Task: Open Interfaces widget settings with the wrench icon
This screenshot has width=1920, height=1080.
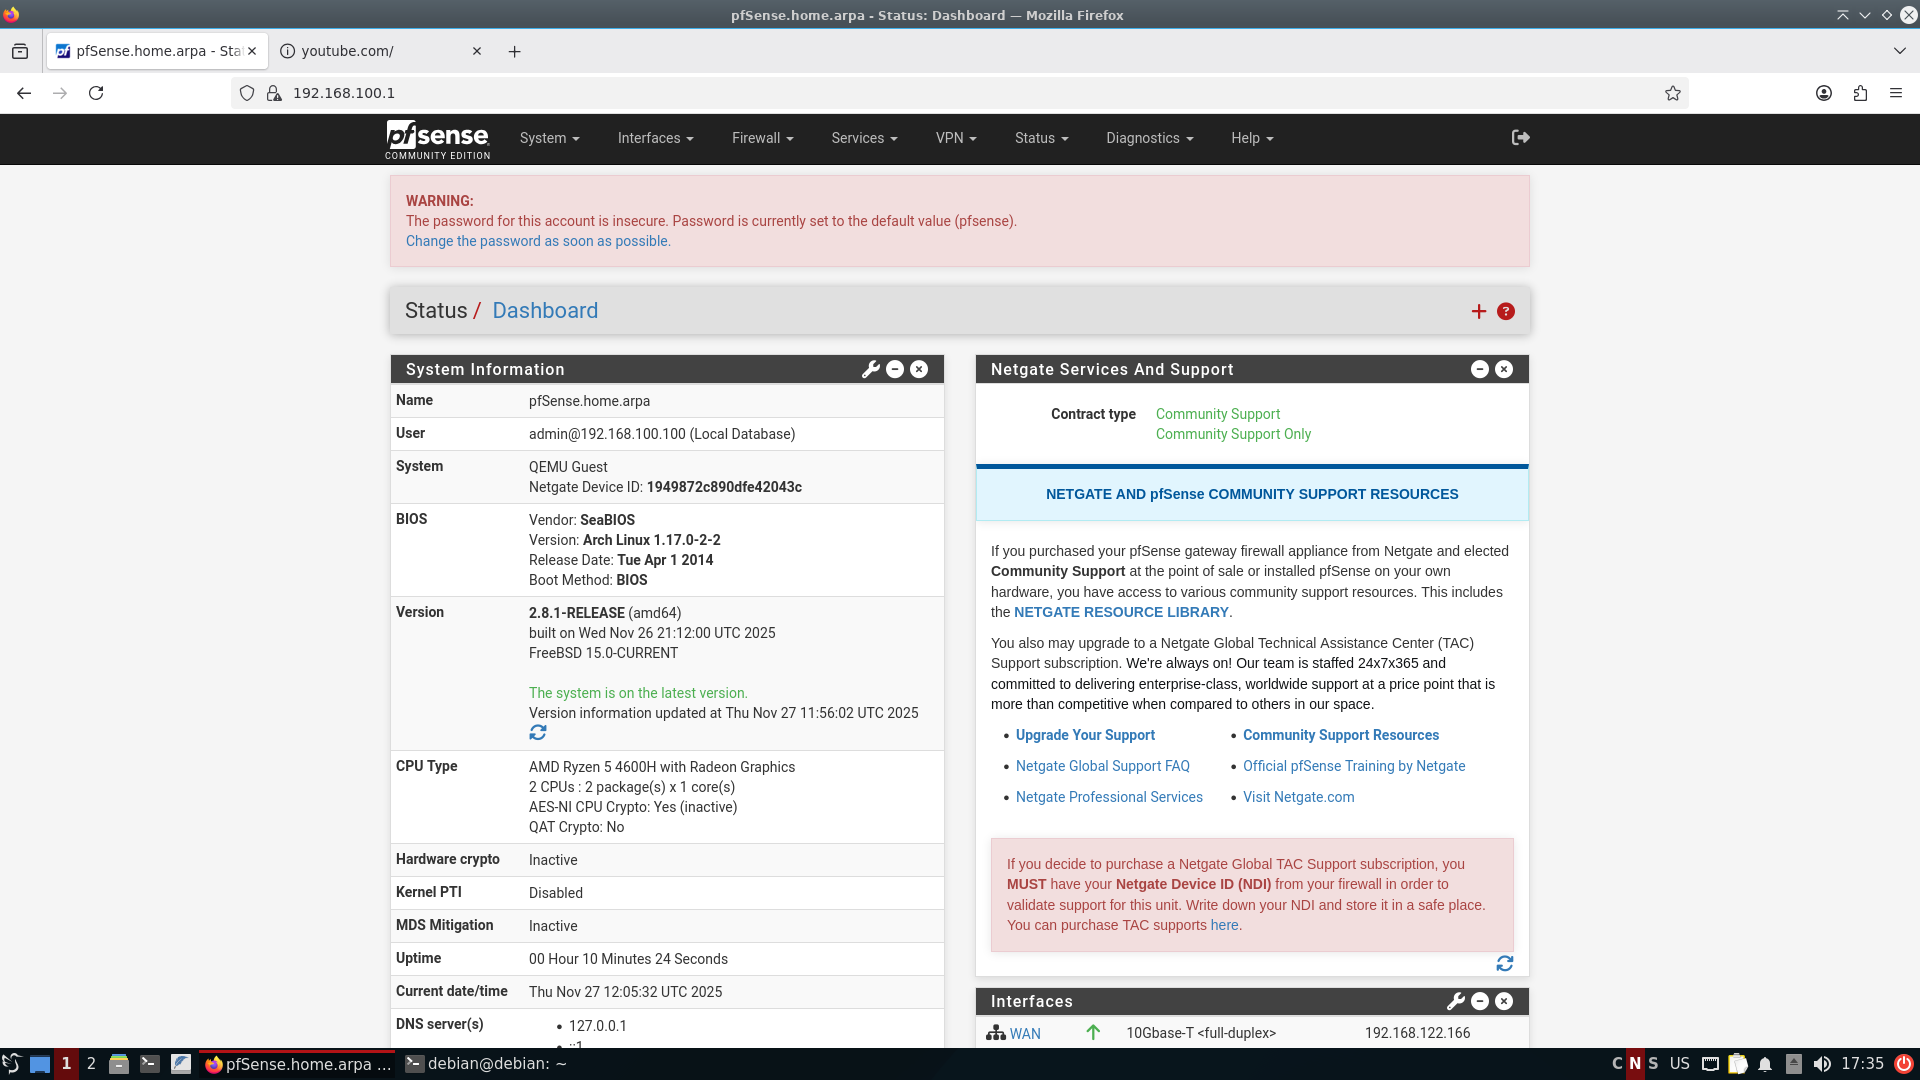Action: click(x=1455, y=1001)
